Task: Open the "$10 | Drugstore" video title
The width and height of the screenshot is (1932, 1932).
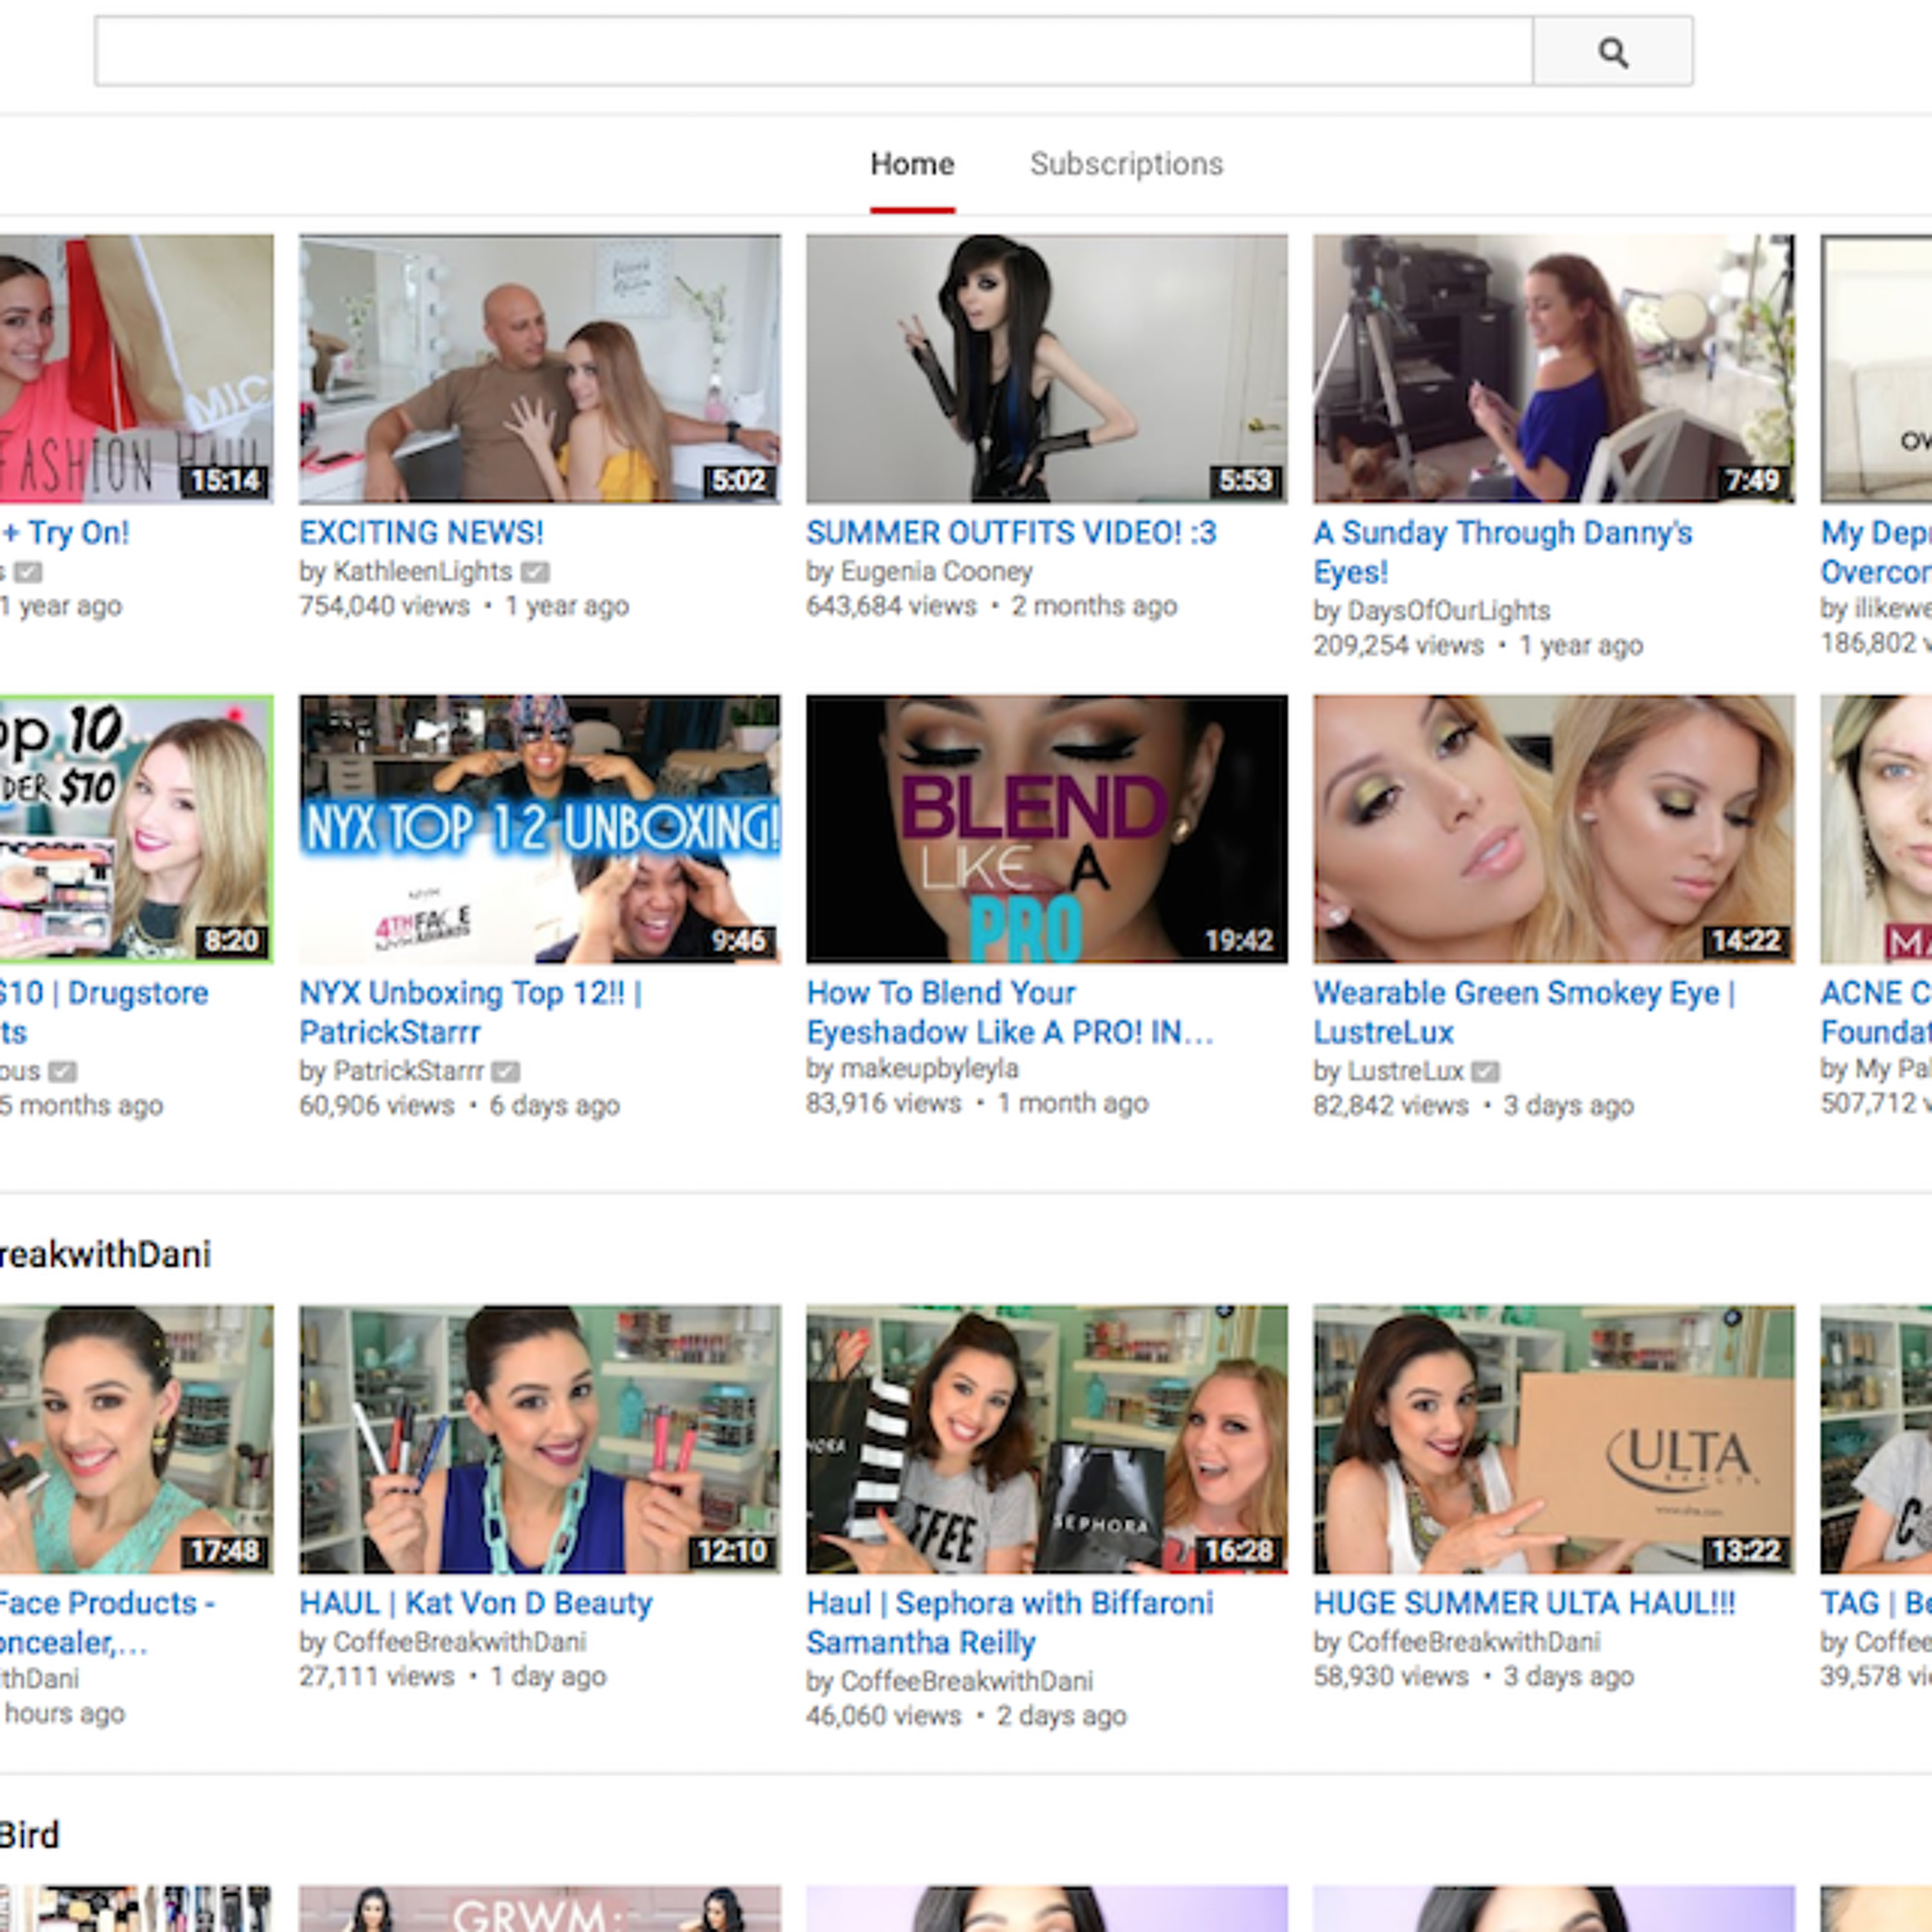Action: tap(104, 1012)
